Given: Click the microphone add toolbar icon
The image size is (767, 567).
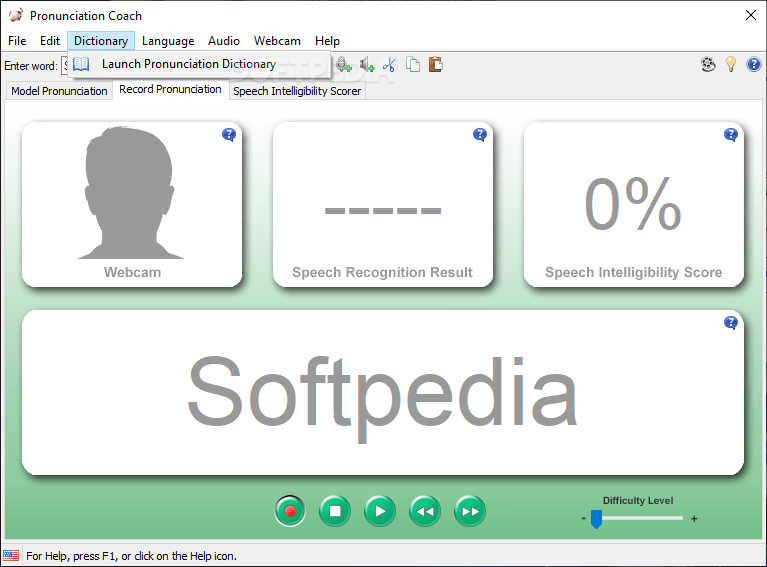Looking at the screenshot, I should click(x=344, y=65).
